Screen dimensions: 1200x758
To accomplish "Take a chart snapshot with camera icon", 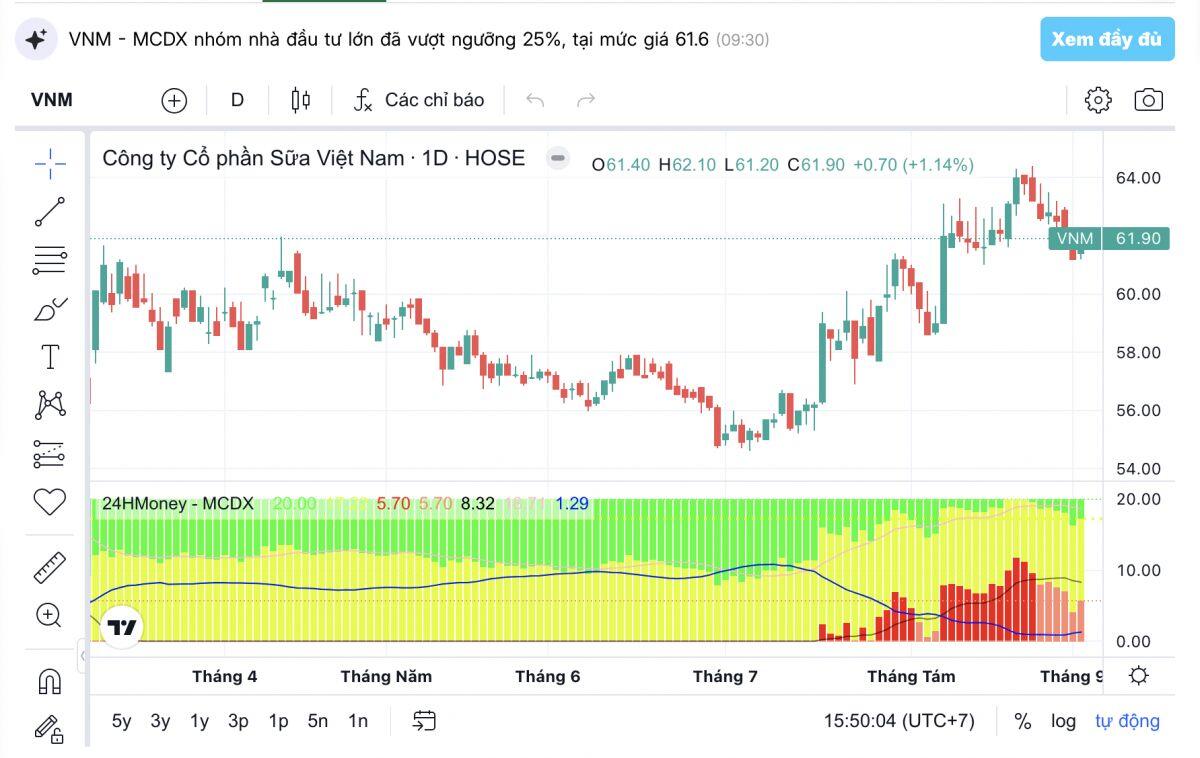I will click(x=1148, y=100).
